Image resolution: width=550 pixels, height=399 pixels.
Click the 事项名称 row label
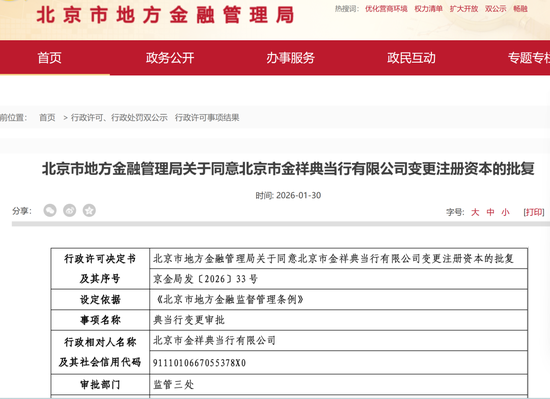tap(100, 320)
